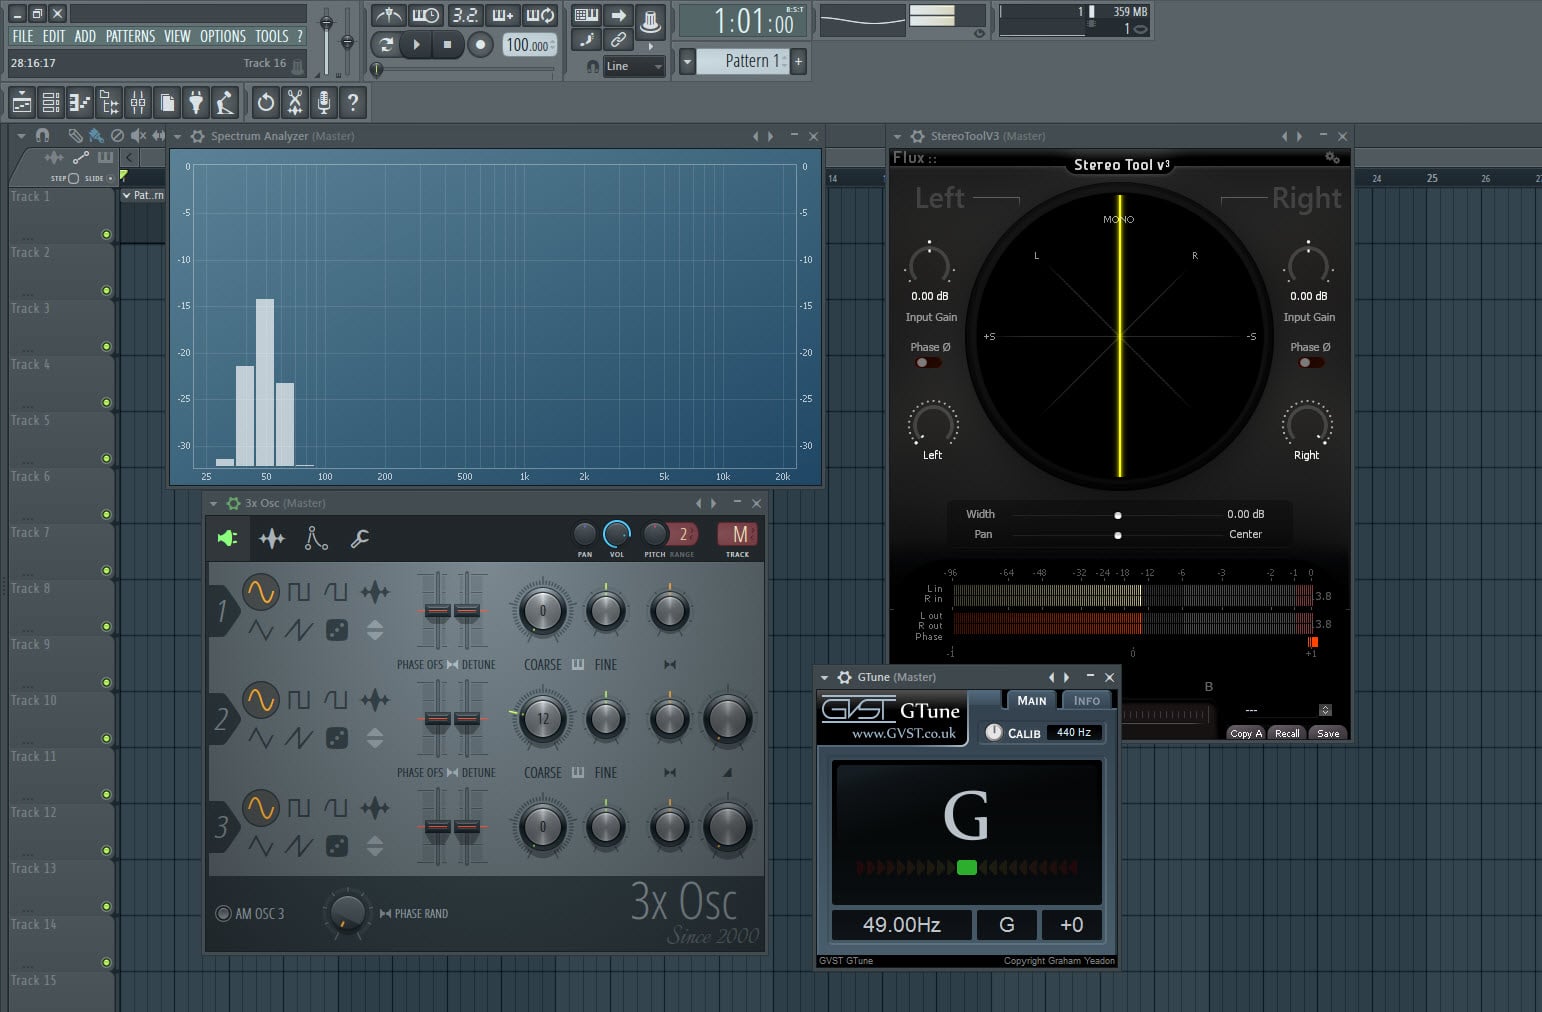Viewport: 1542px width, 1012px height.
Task: Toggle the green speaker switch in 3x Osc
Action: [x=227, y=538]
